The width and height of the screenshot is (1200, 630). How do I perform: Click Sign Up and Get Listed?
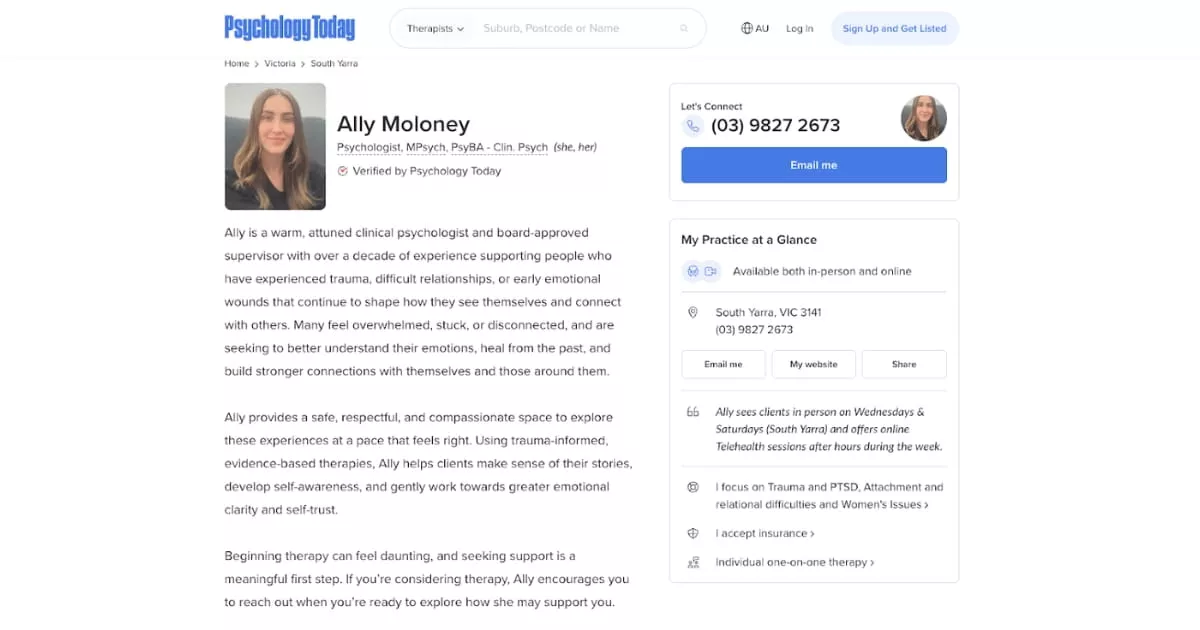coord(894,29)
